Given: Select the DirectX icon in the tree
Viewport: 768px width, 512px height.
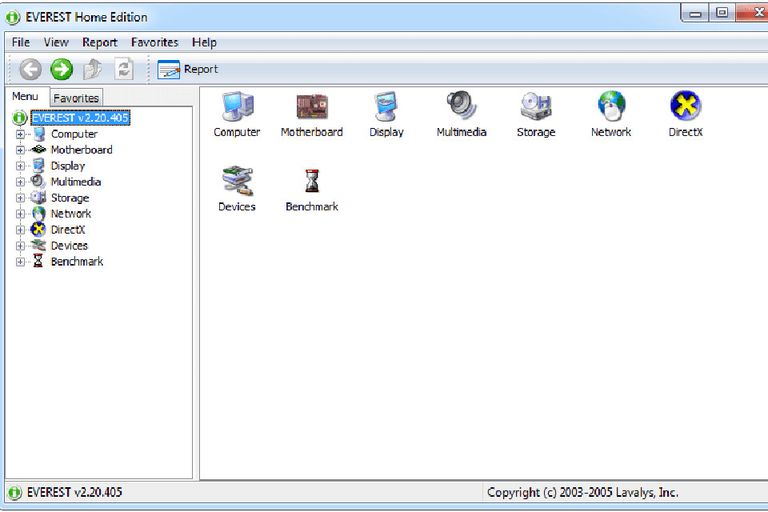Looking at the screenshot, I should pos(38,229).
